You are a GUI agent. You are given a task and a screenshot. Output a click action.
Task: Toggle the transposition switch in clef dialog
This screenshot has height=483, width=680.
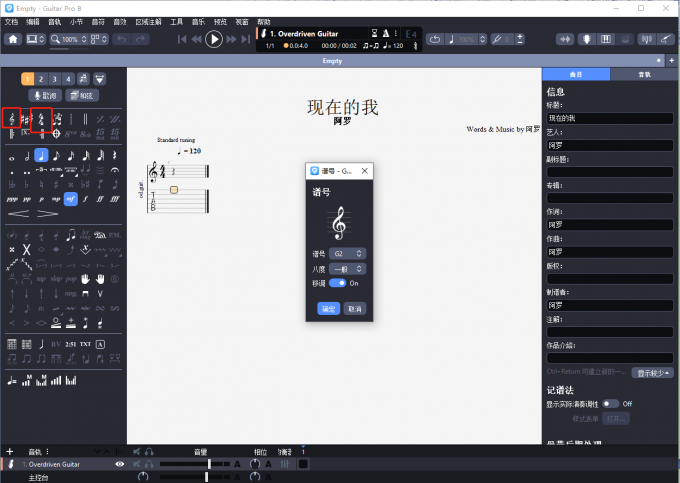[337, 283]
